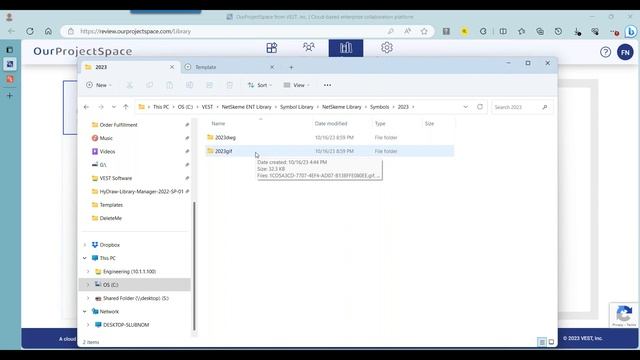Sort by the Type column header
This screenshot has width=640, height=360.
[380, 123]
